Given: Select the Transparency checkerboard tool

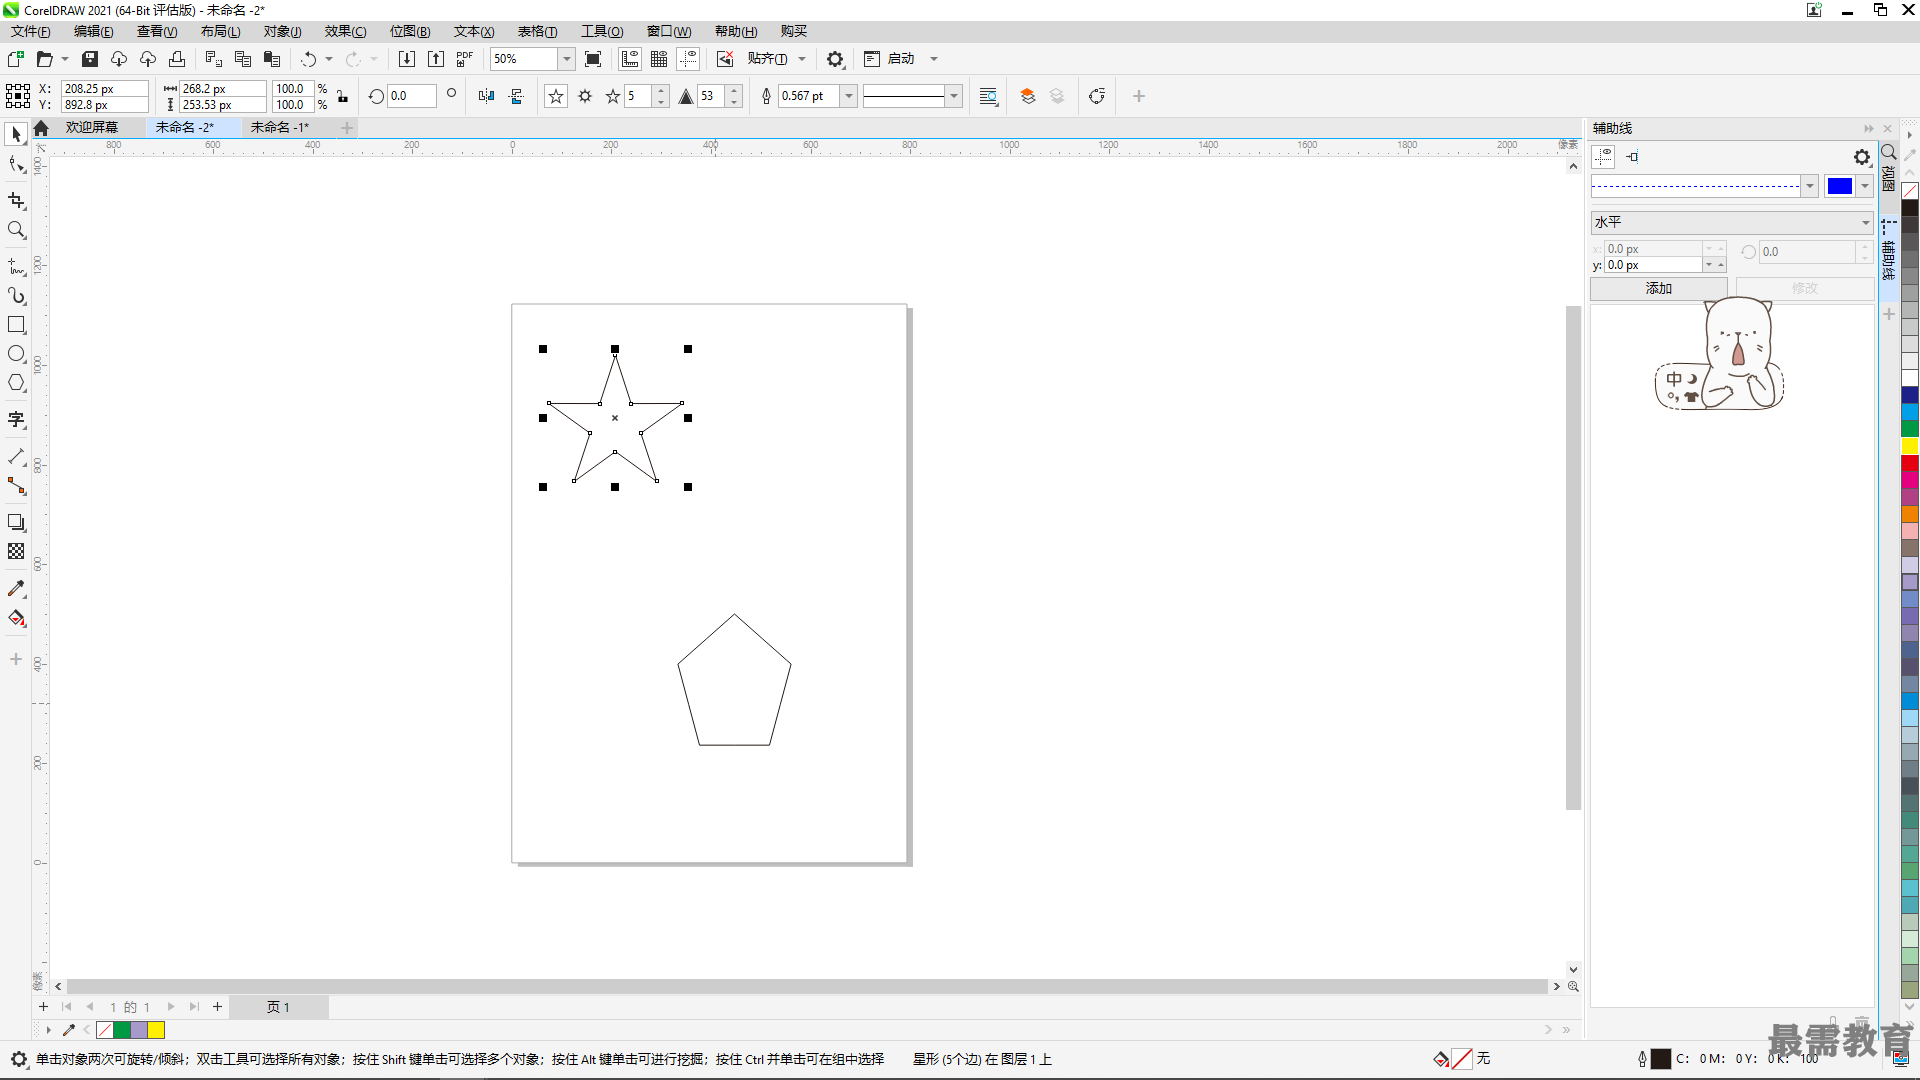Looking at the screenshot, I should (16, 551).
